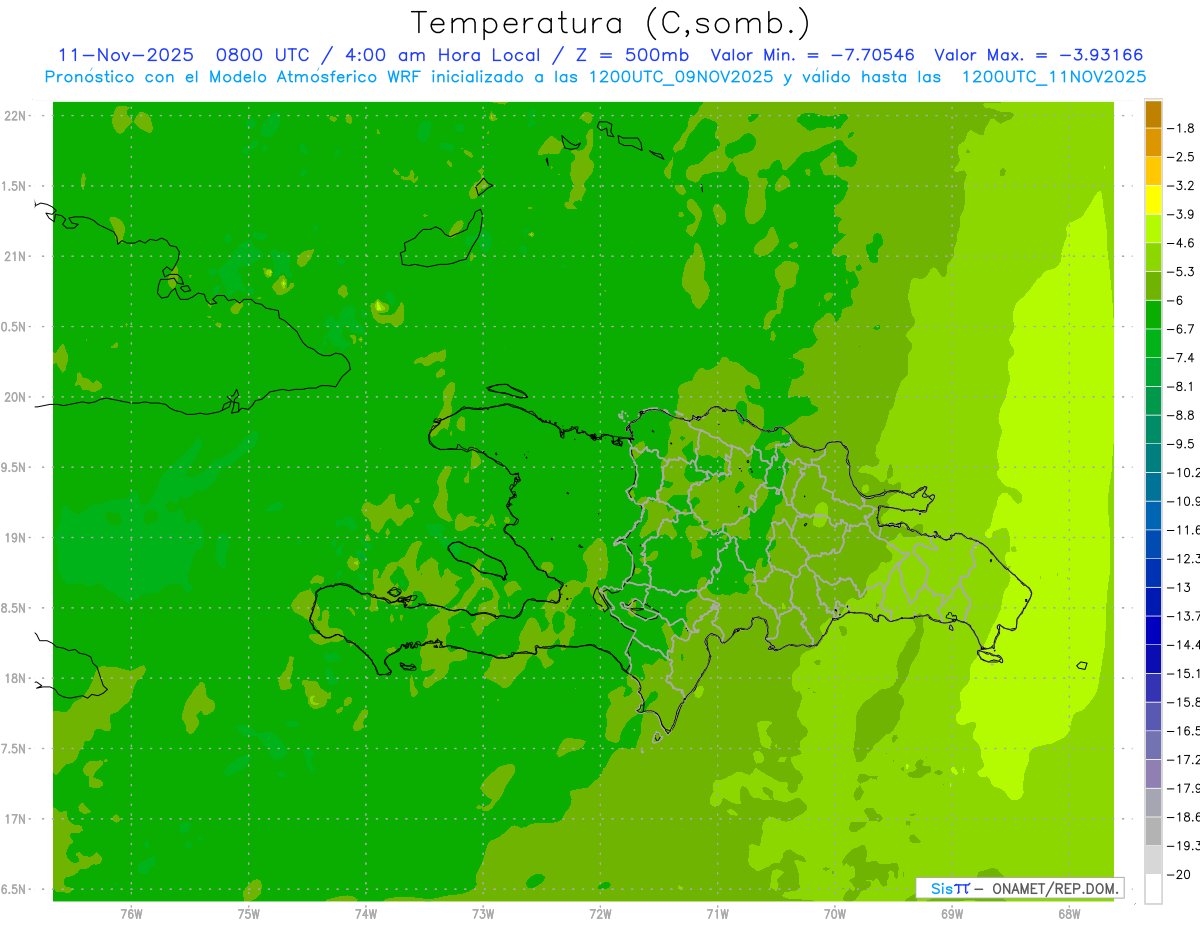Click the "70W" longitude label
Image resolution: width=1200 pixels, height=927 pixels.
point(834,913)
